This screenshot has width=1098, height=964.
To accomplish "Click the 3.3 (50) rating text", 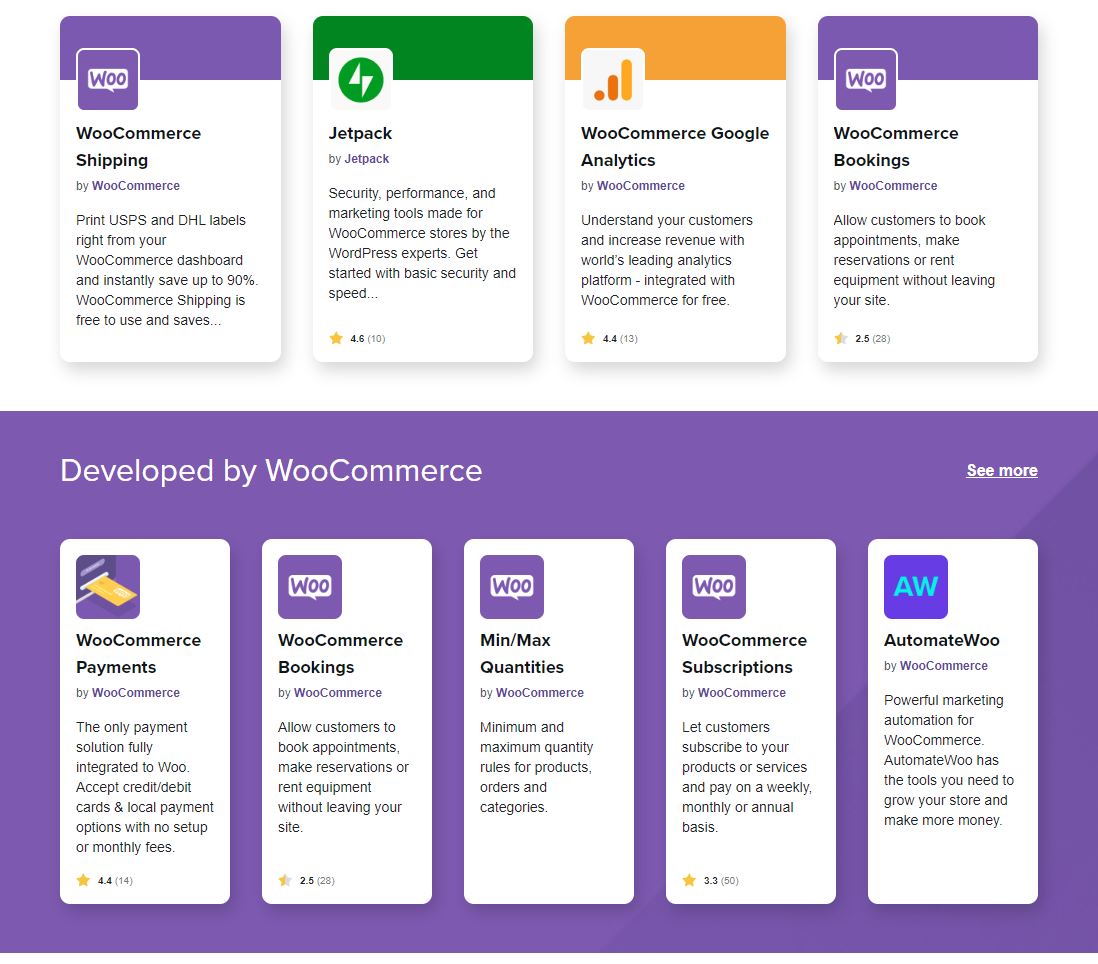I will click(x=721, y=881).
